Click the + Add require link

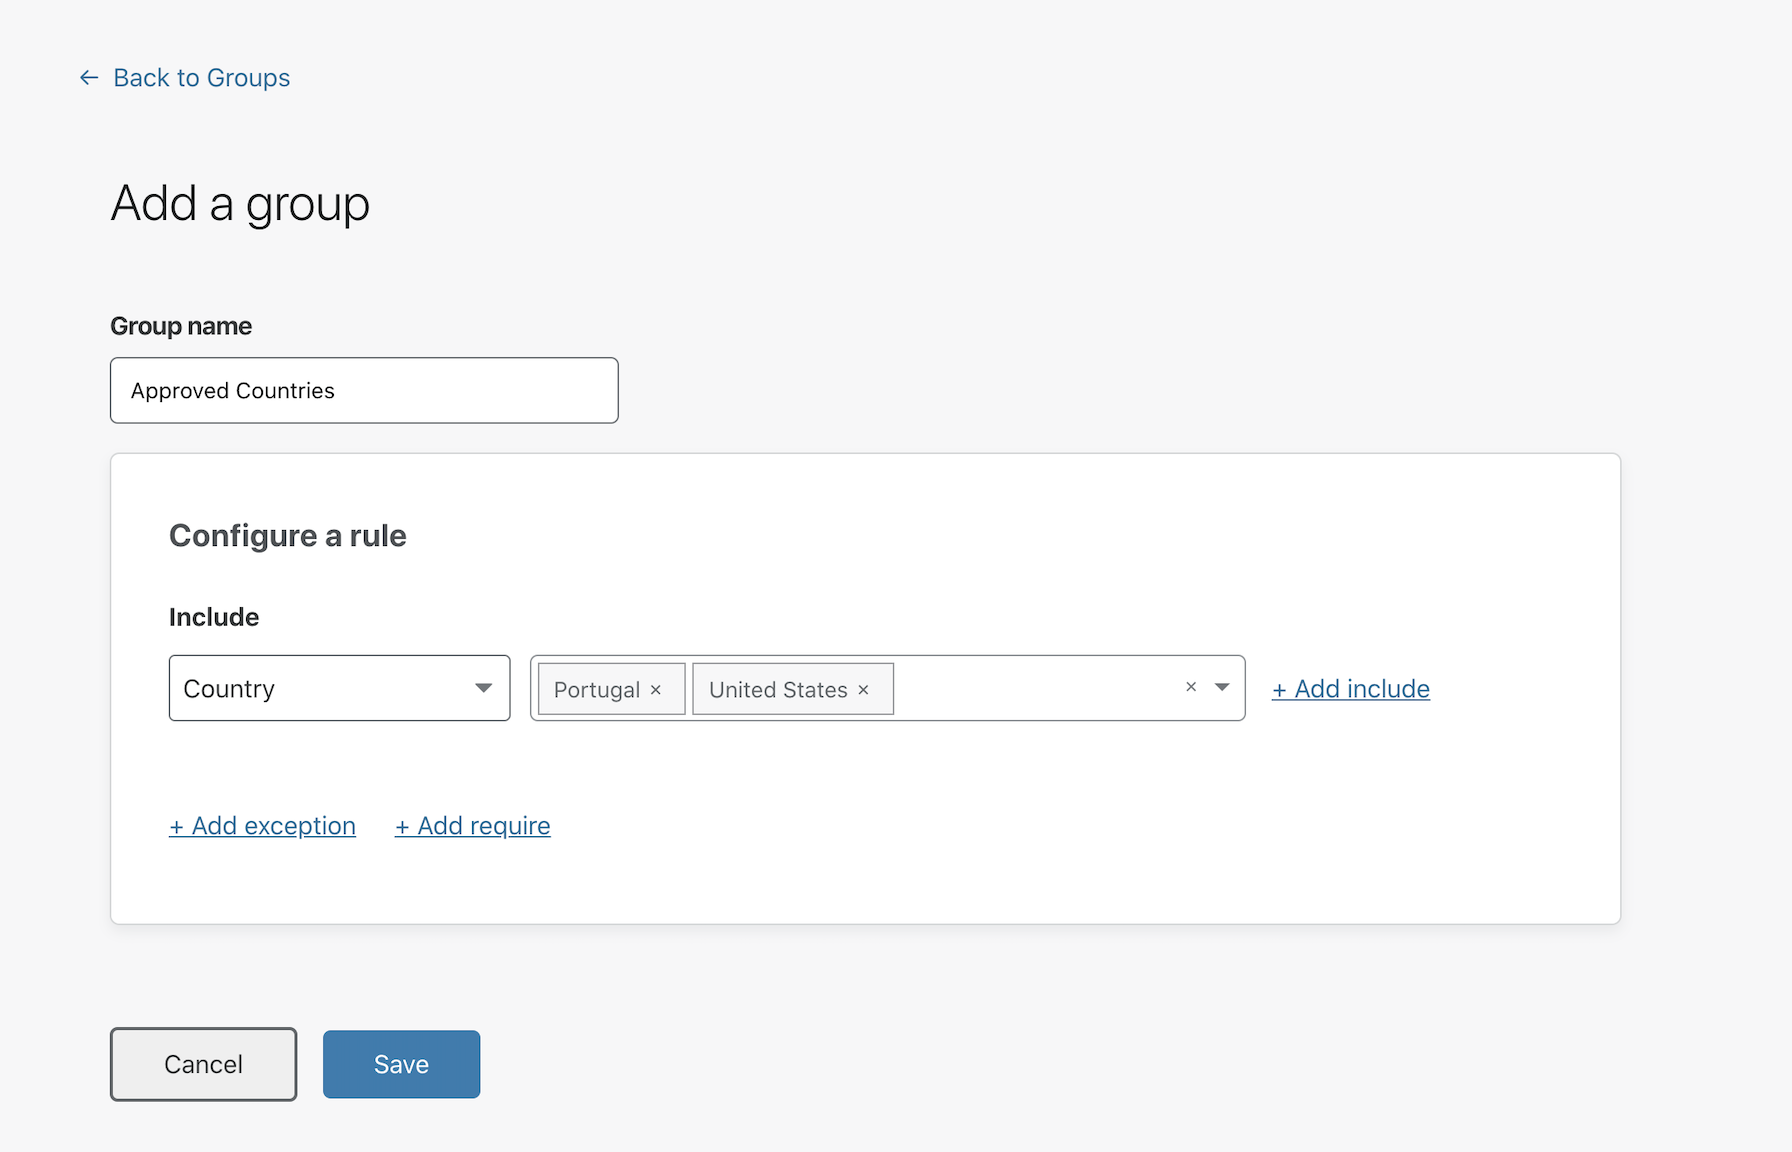pos(472,826)
